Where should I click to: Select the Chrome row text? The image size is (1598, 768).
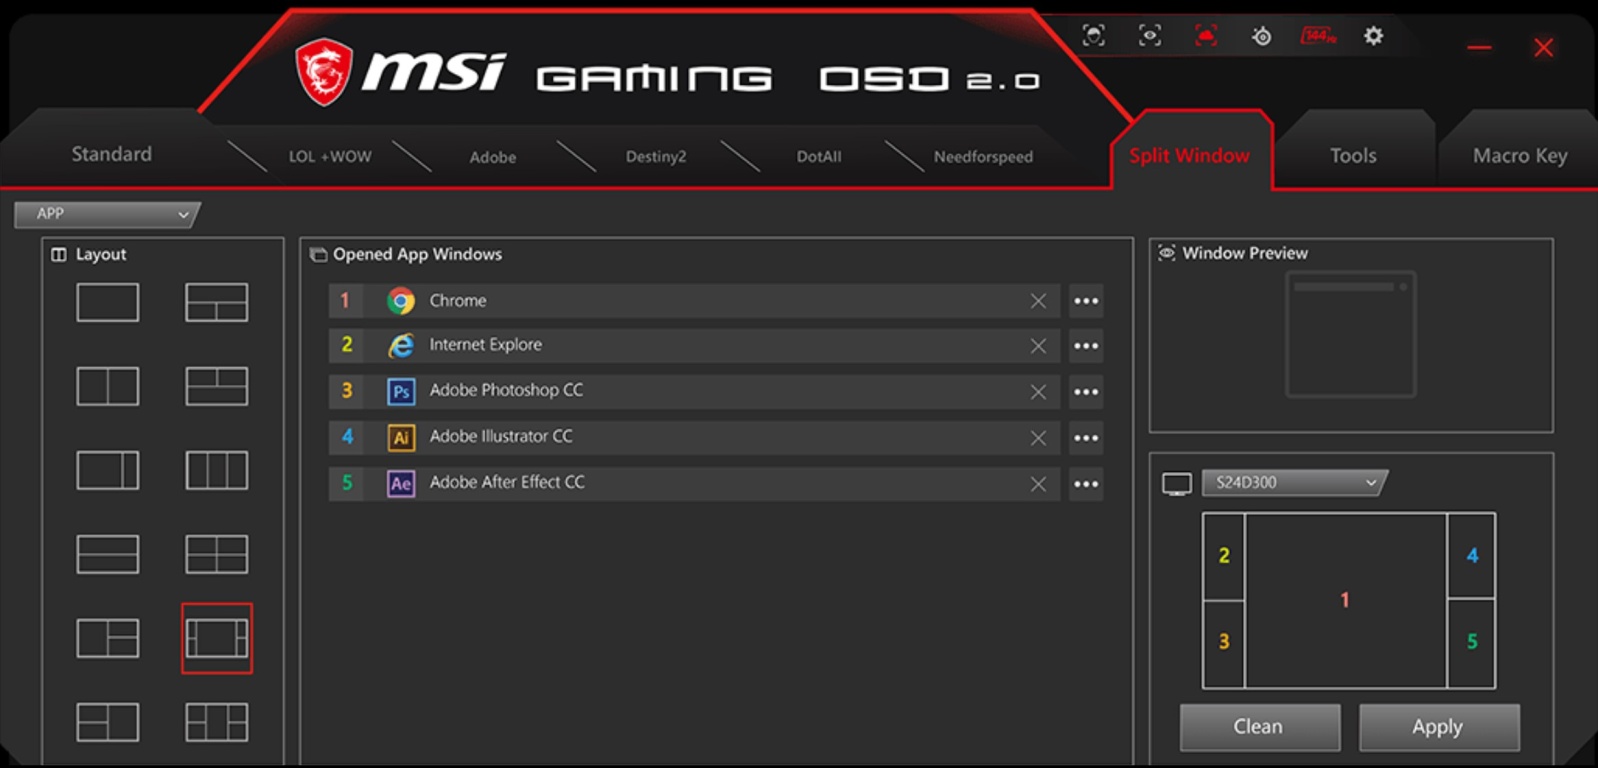point(458,300)
